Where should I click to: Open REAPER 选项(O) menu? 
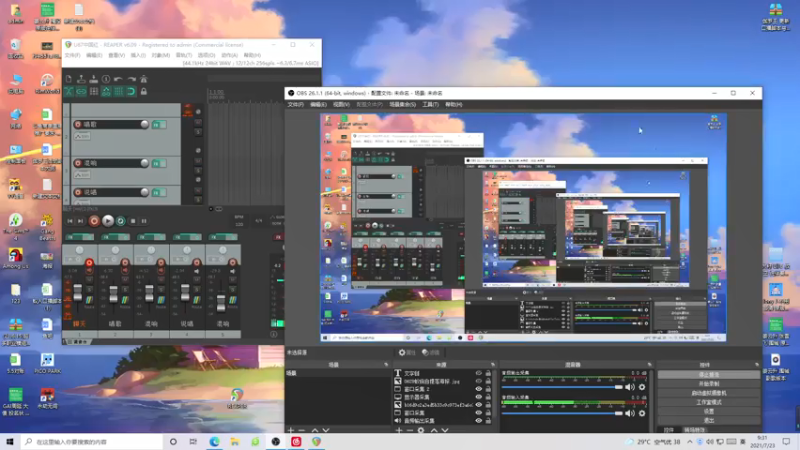[x=206, y=55]
